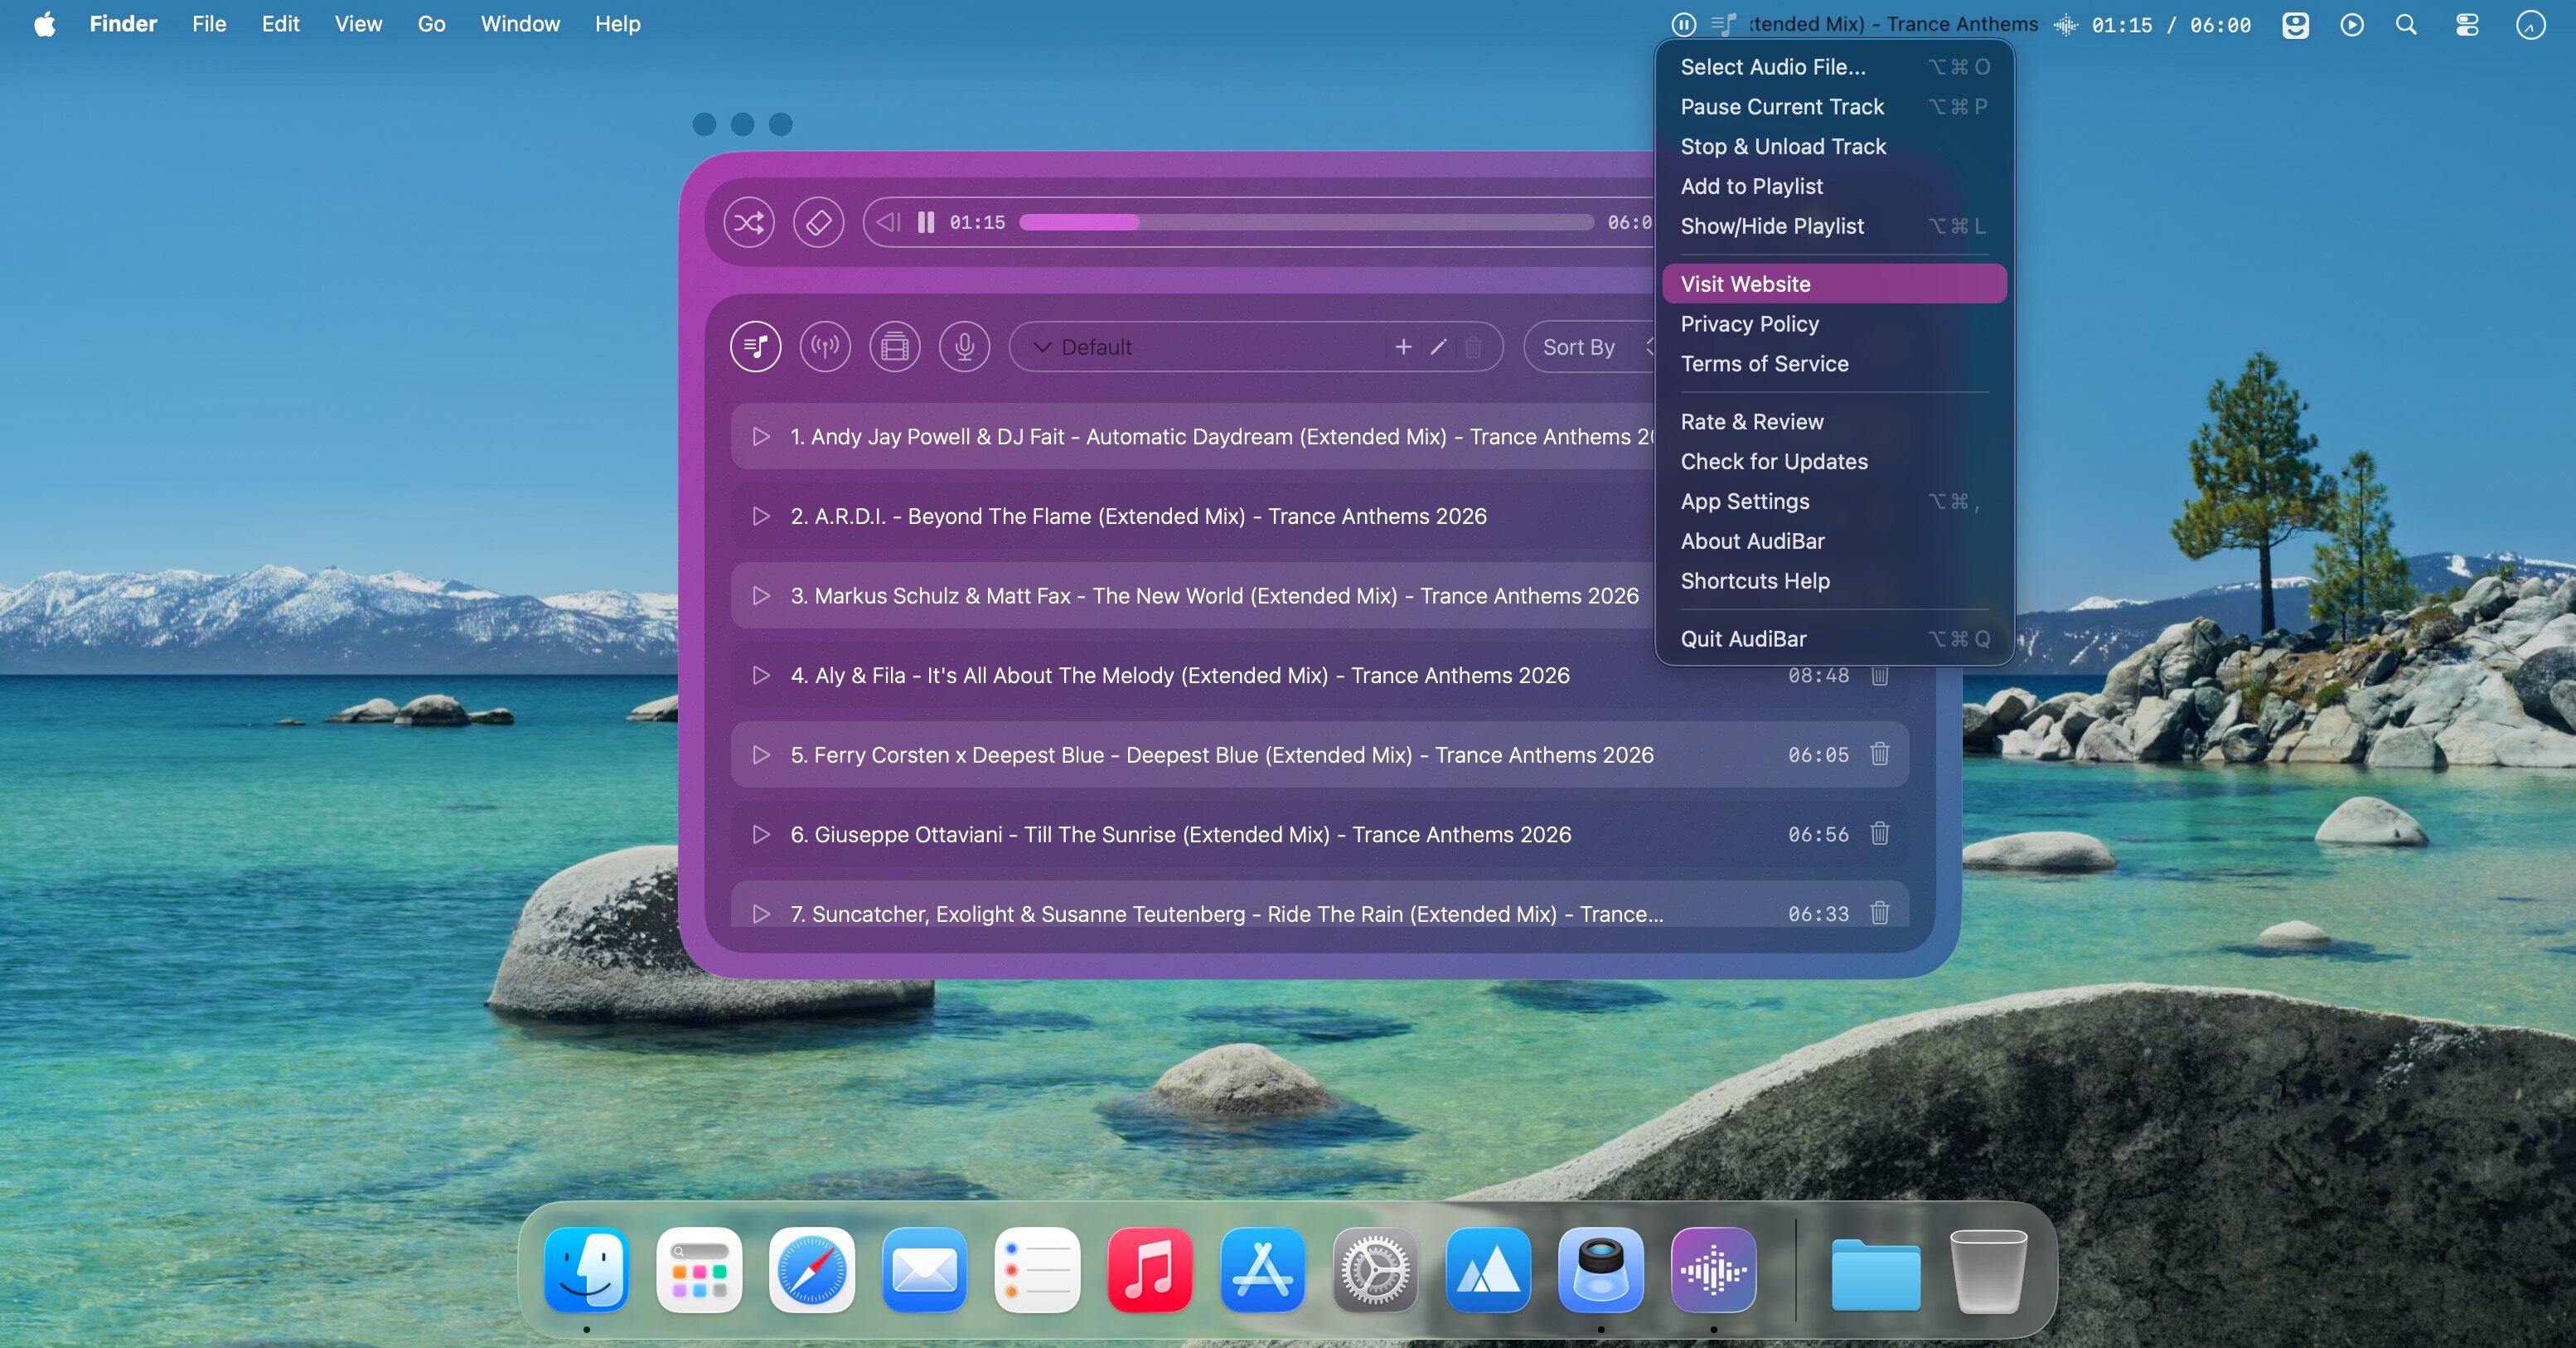The height and width of the screenshot is (1348, 2576).
Task: Open the radio broadcast tab icon
Action: point(825,347)
